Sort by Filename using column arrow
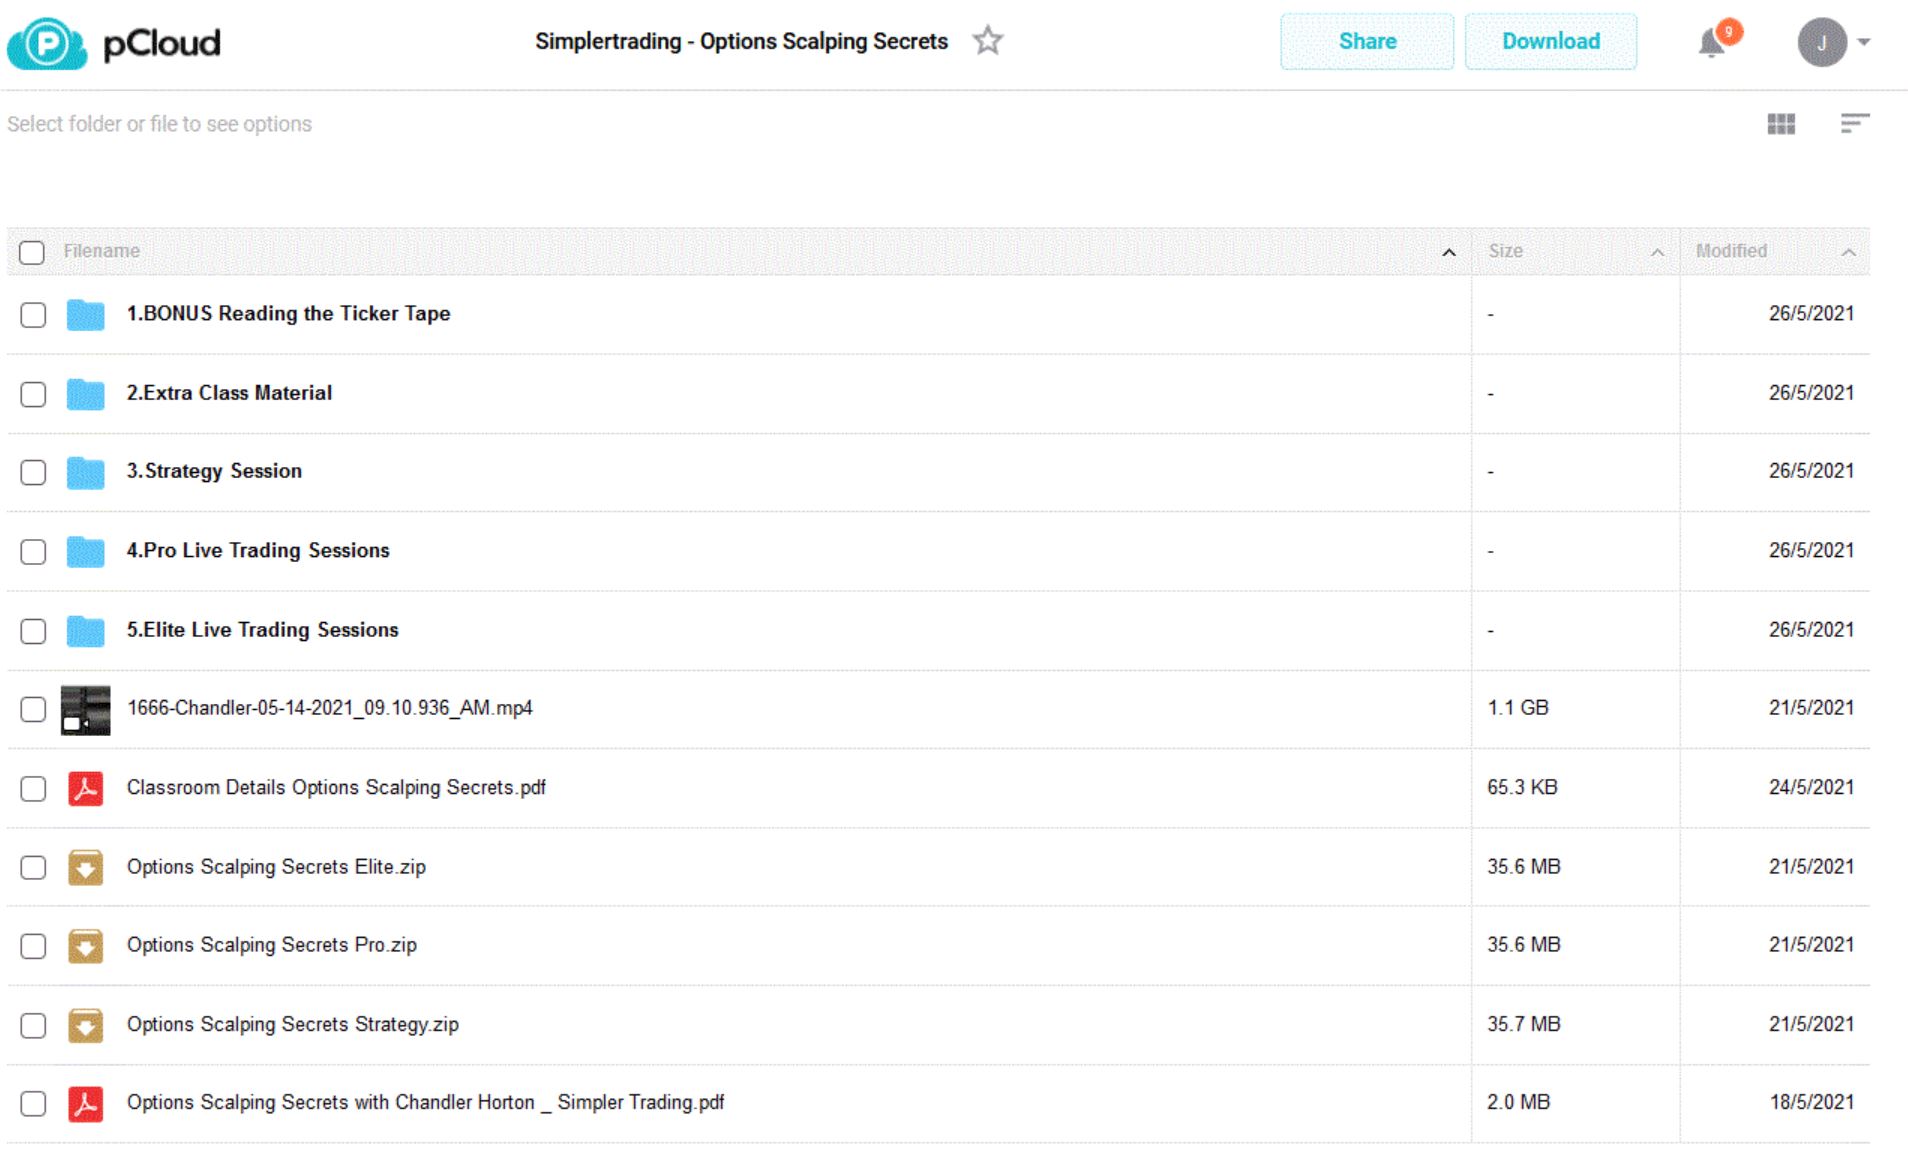This screenshot has width=1908, height=1162. point(1449,252)
